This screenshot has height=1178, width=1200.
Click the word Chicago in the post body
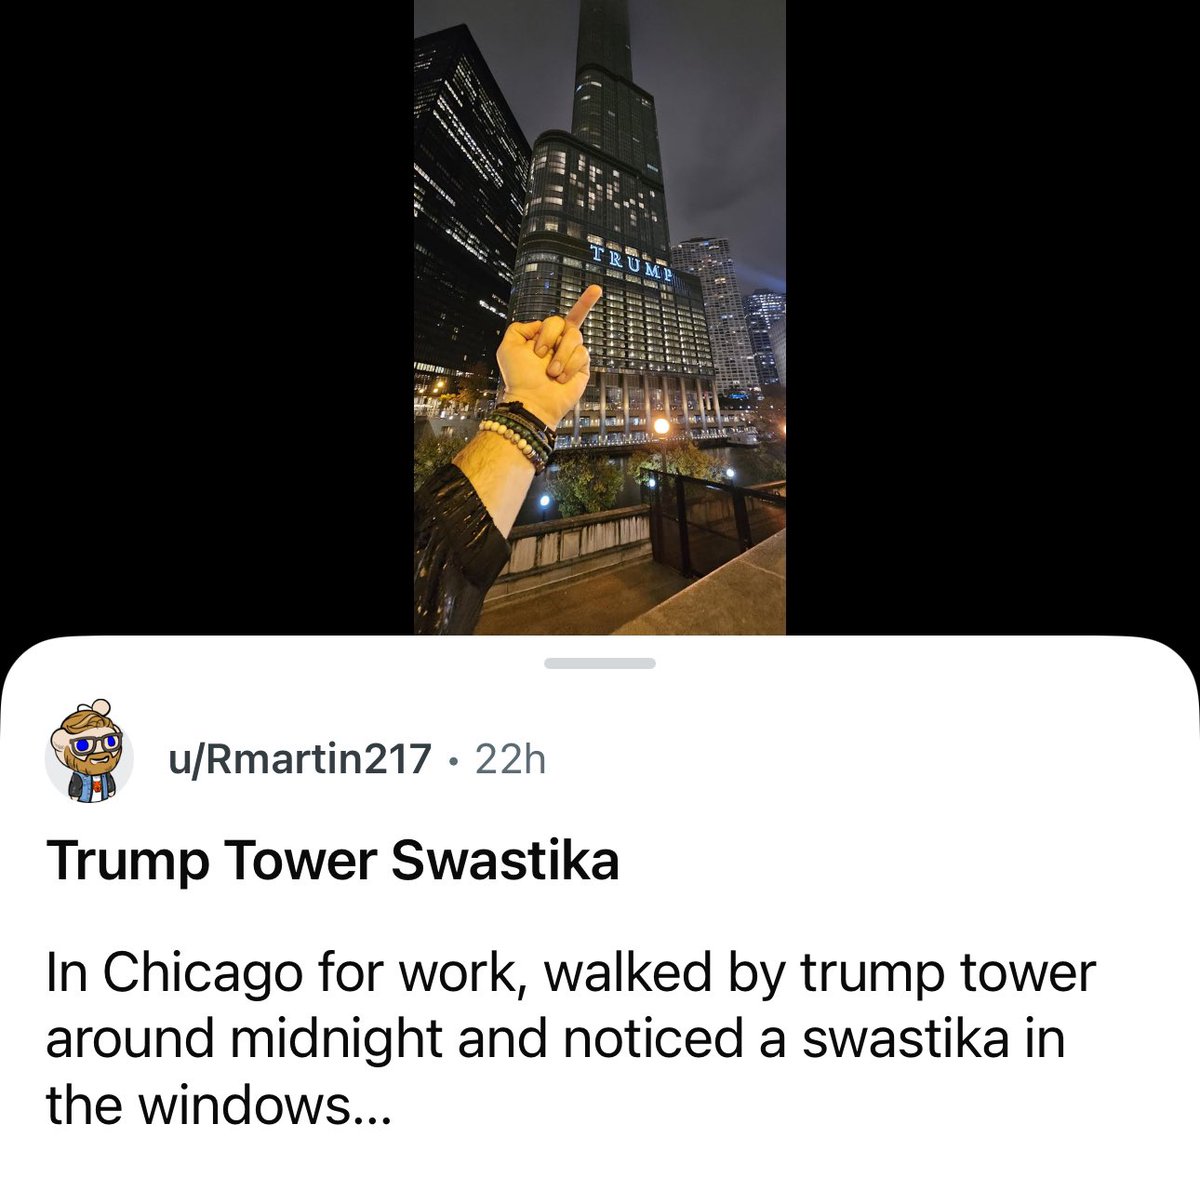coord(201,974)
